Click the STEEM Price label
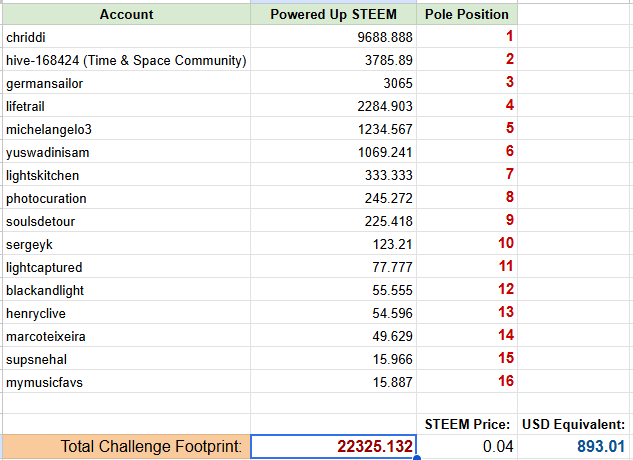The image size is (633, 460). 467,424
